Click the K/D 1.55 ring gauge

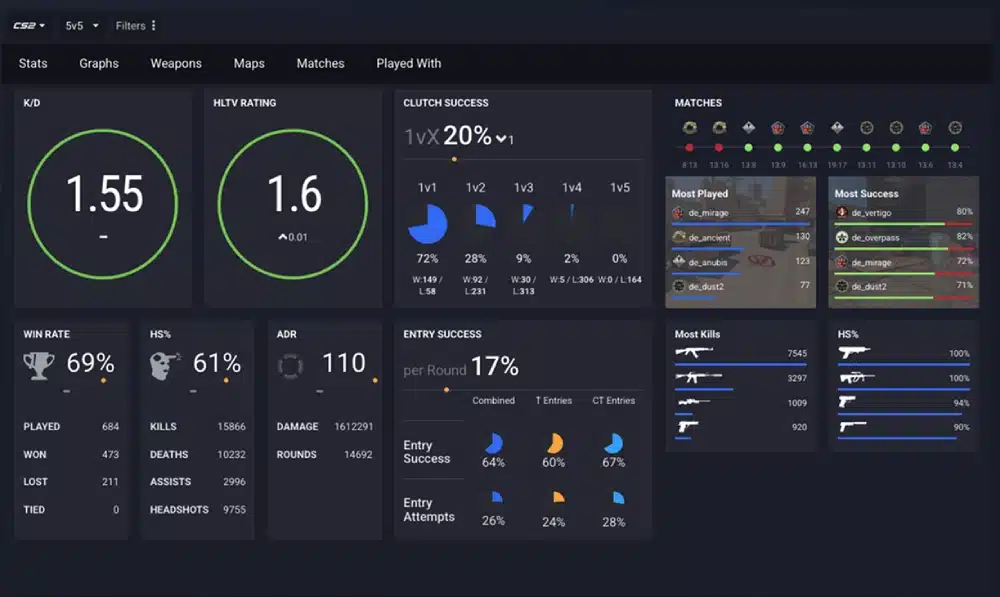103,204
